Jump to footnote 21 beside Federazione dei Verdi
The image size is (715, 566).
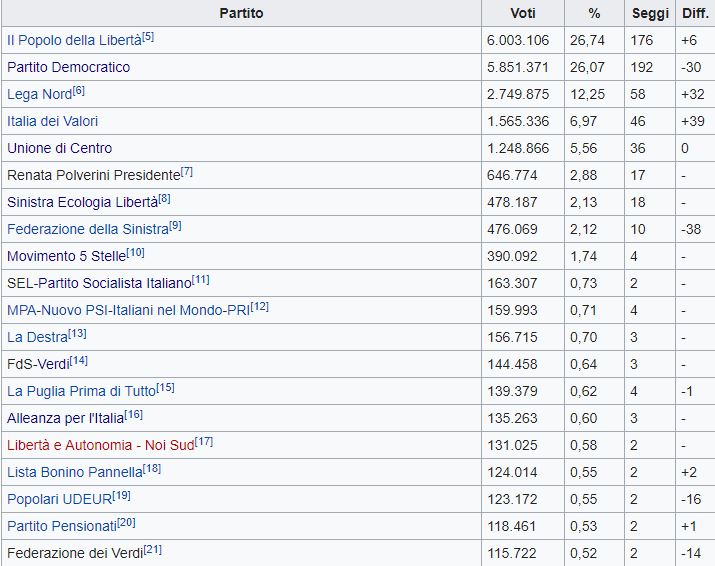coord(153,549)
